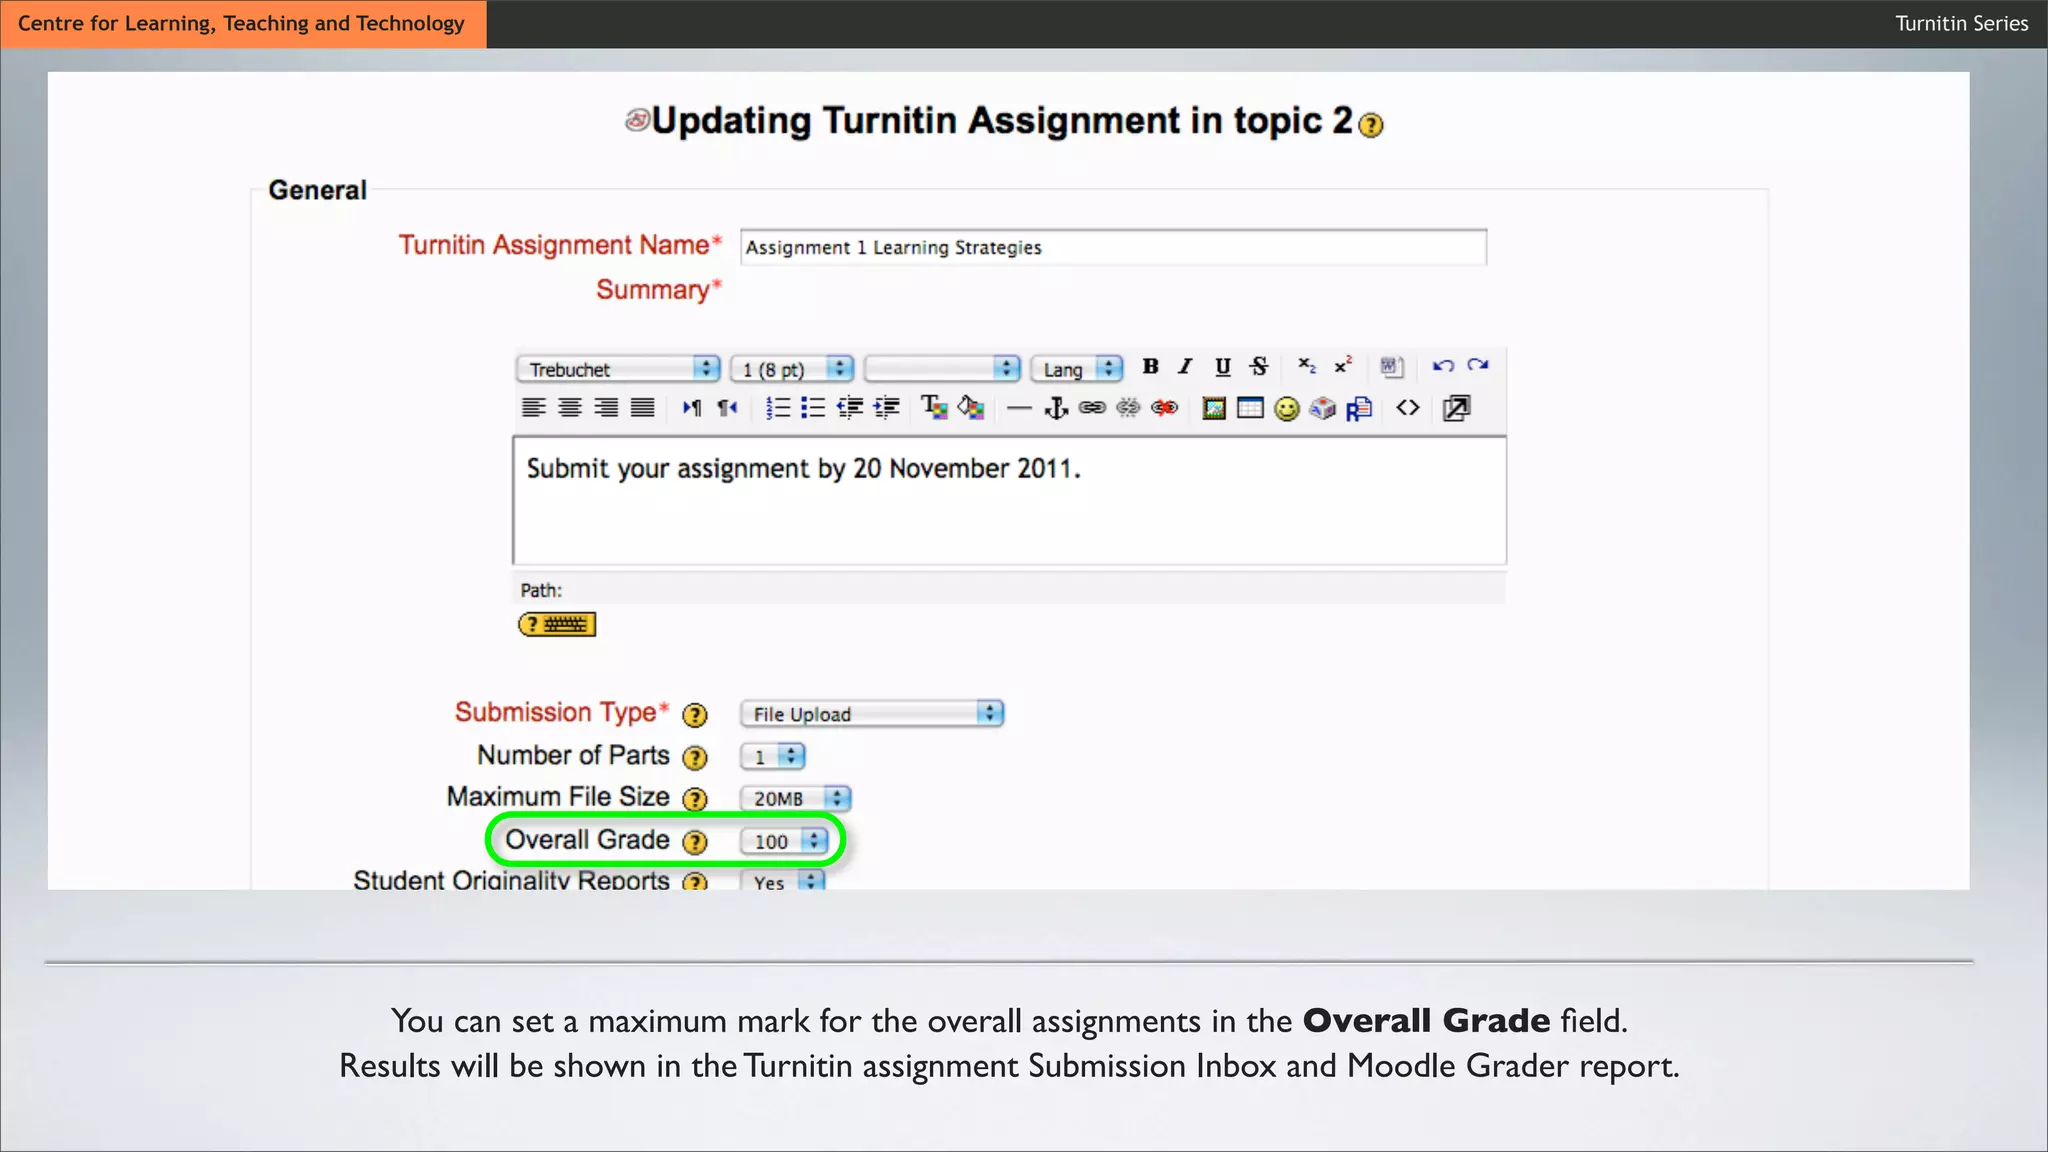
Task: Toggle HTML source view
Action: (x=1408, y=408)
